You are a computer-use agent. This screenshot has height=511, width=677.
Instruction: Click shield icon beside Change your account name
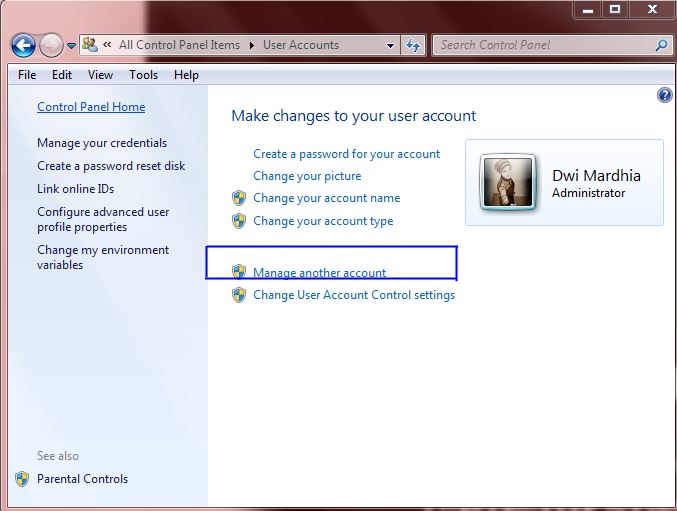tap(239, 198)
